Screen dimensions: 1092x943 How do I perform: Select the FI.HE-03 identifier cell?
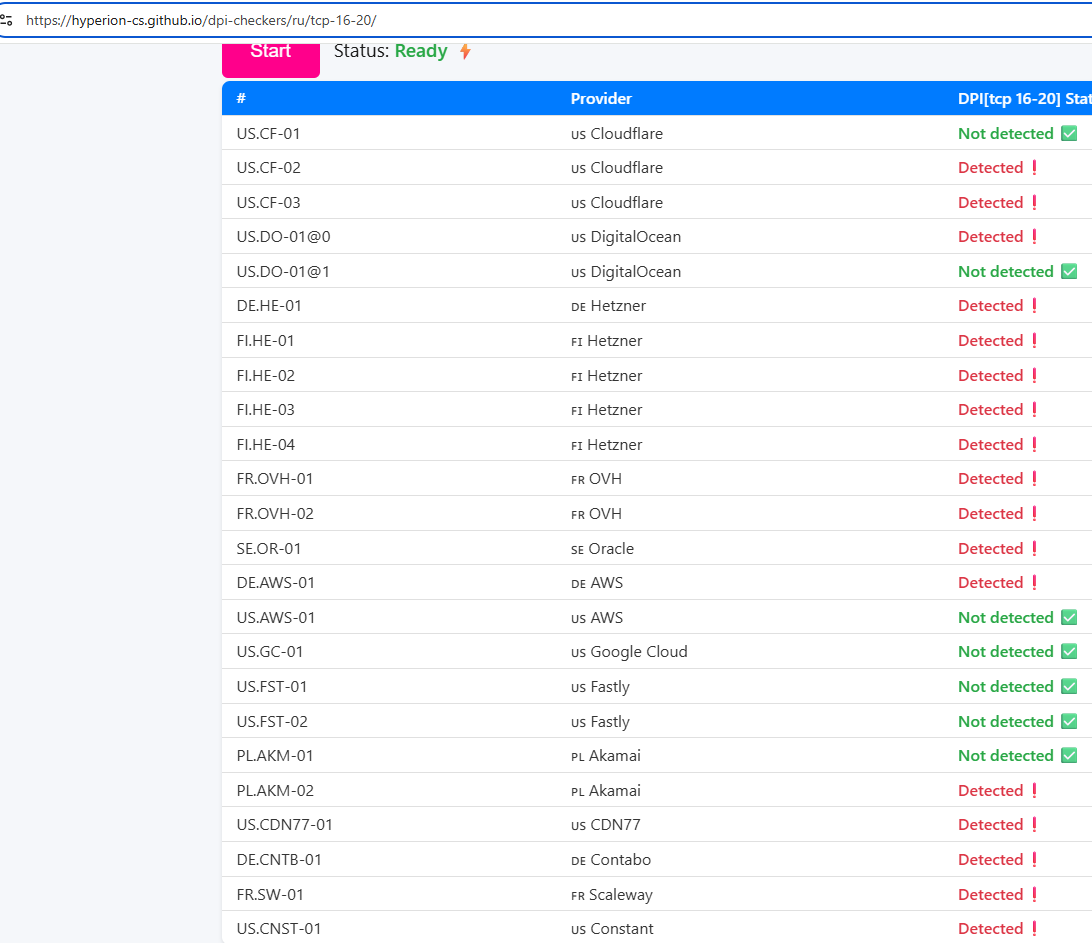265,410
